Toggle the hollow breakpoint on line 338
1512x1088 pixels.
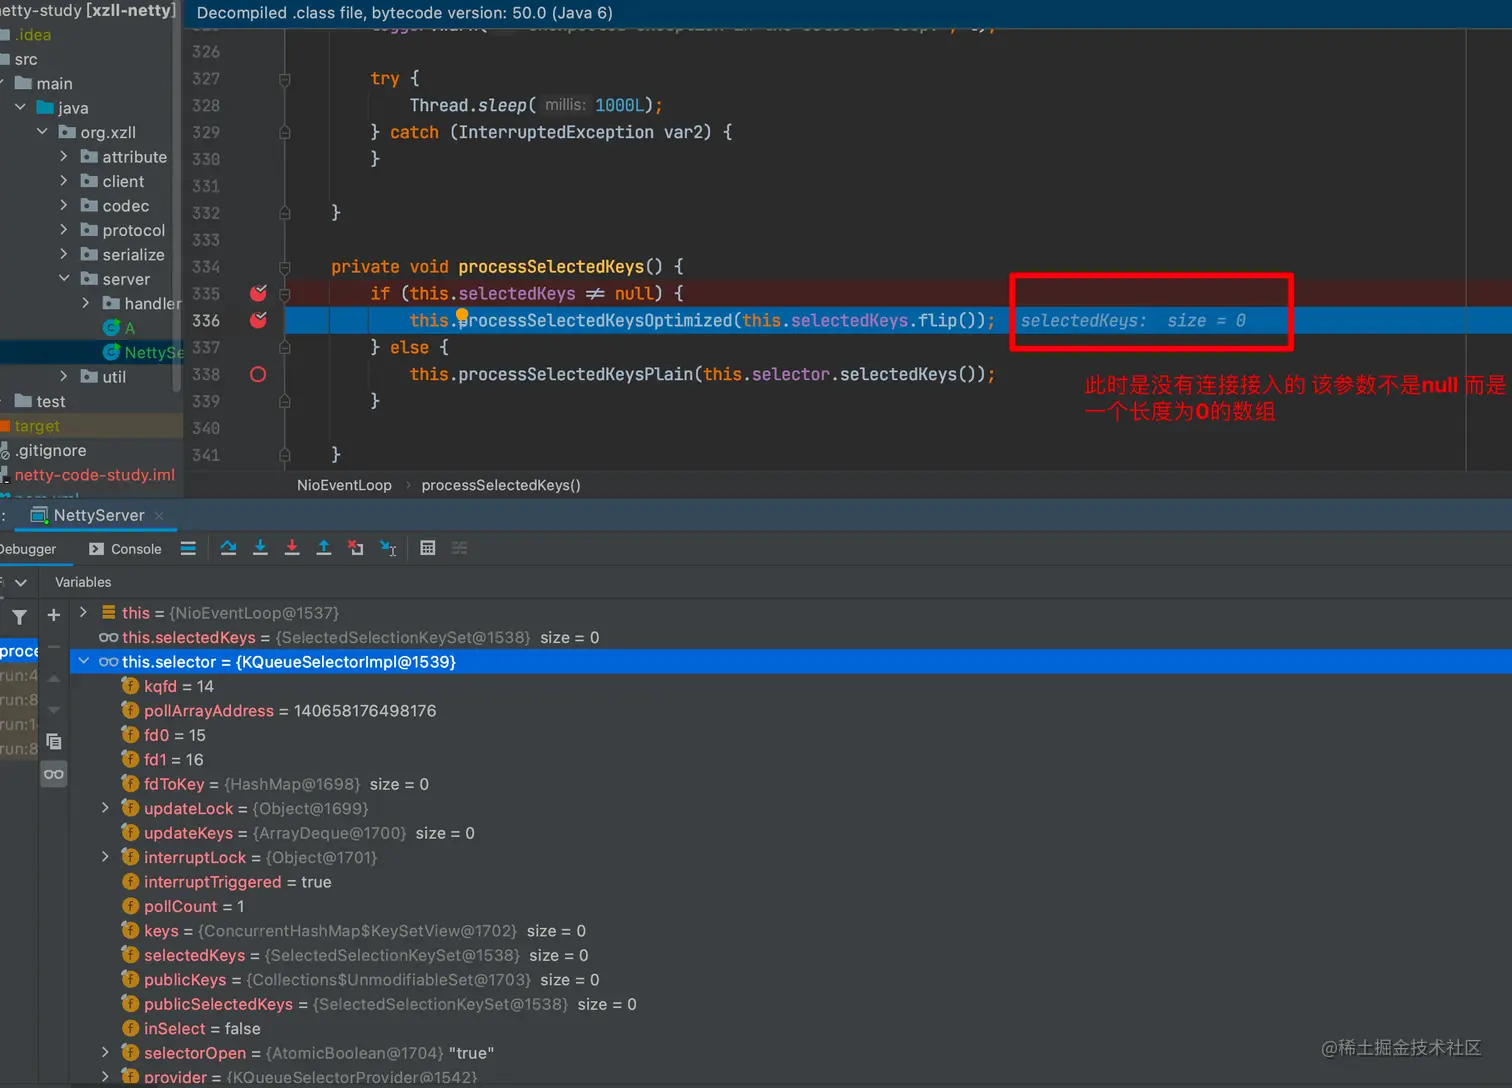coord(258,374)
